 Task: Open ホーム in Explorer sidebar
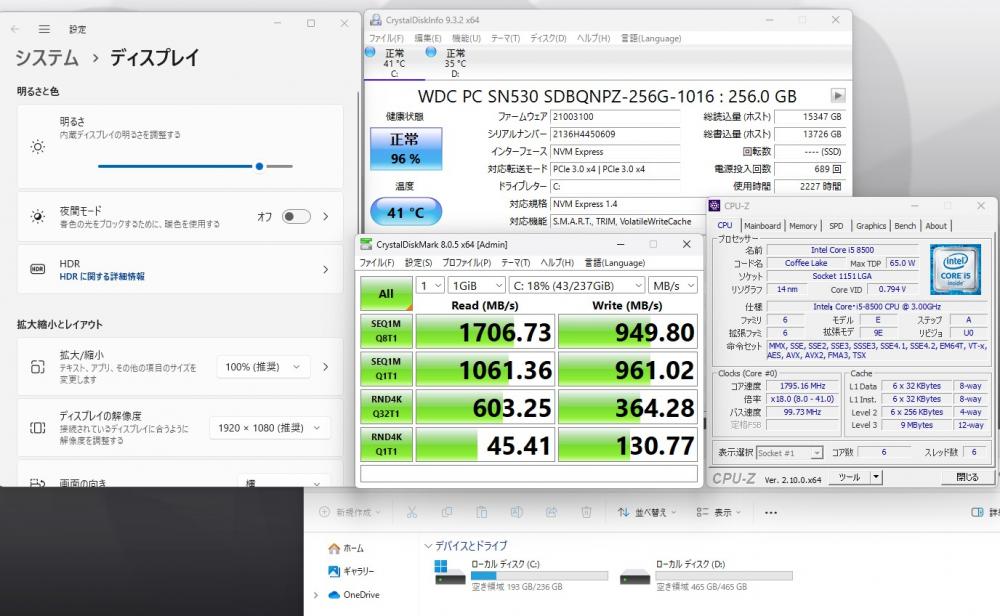(x=346, y=548)
